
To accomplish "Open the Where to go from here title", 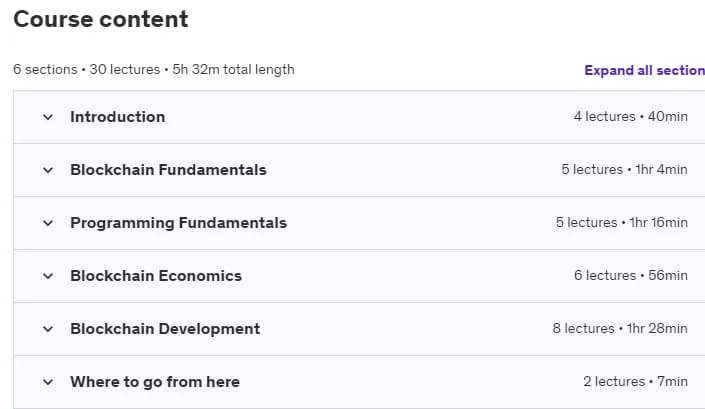I will pos(155,382).
